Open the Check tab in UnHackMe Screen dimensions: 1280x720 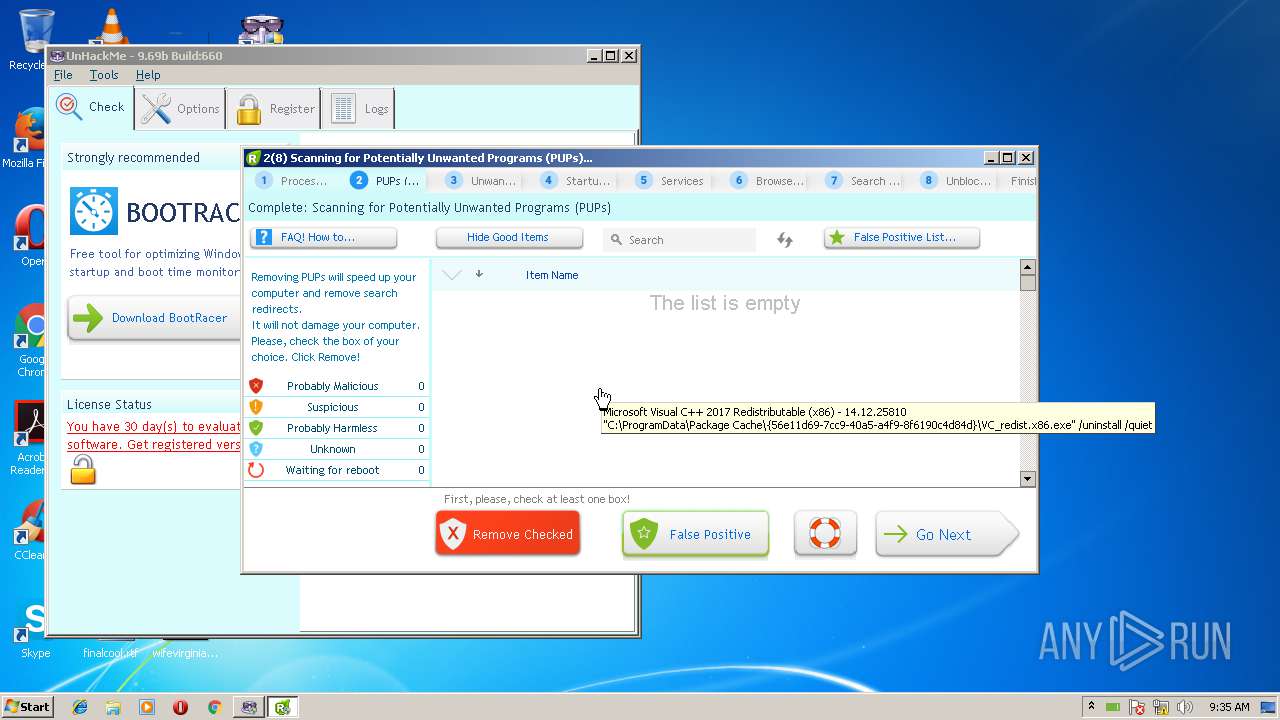pos(91,107)
